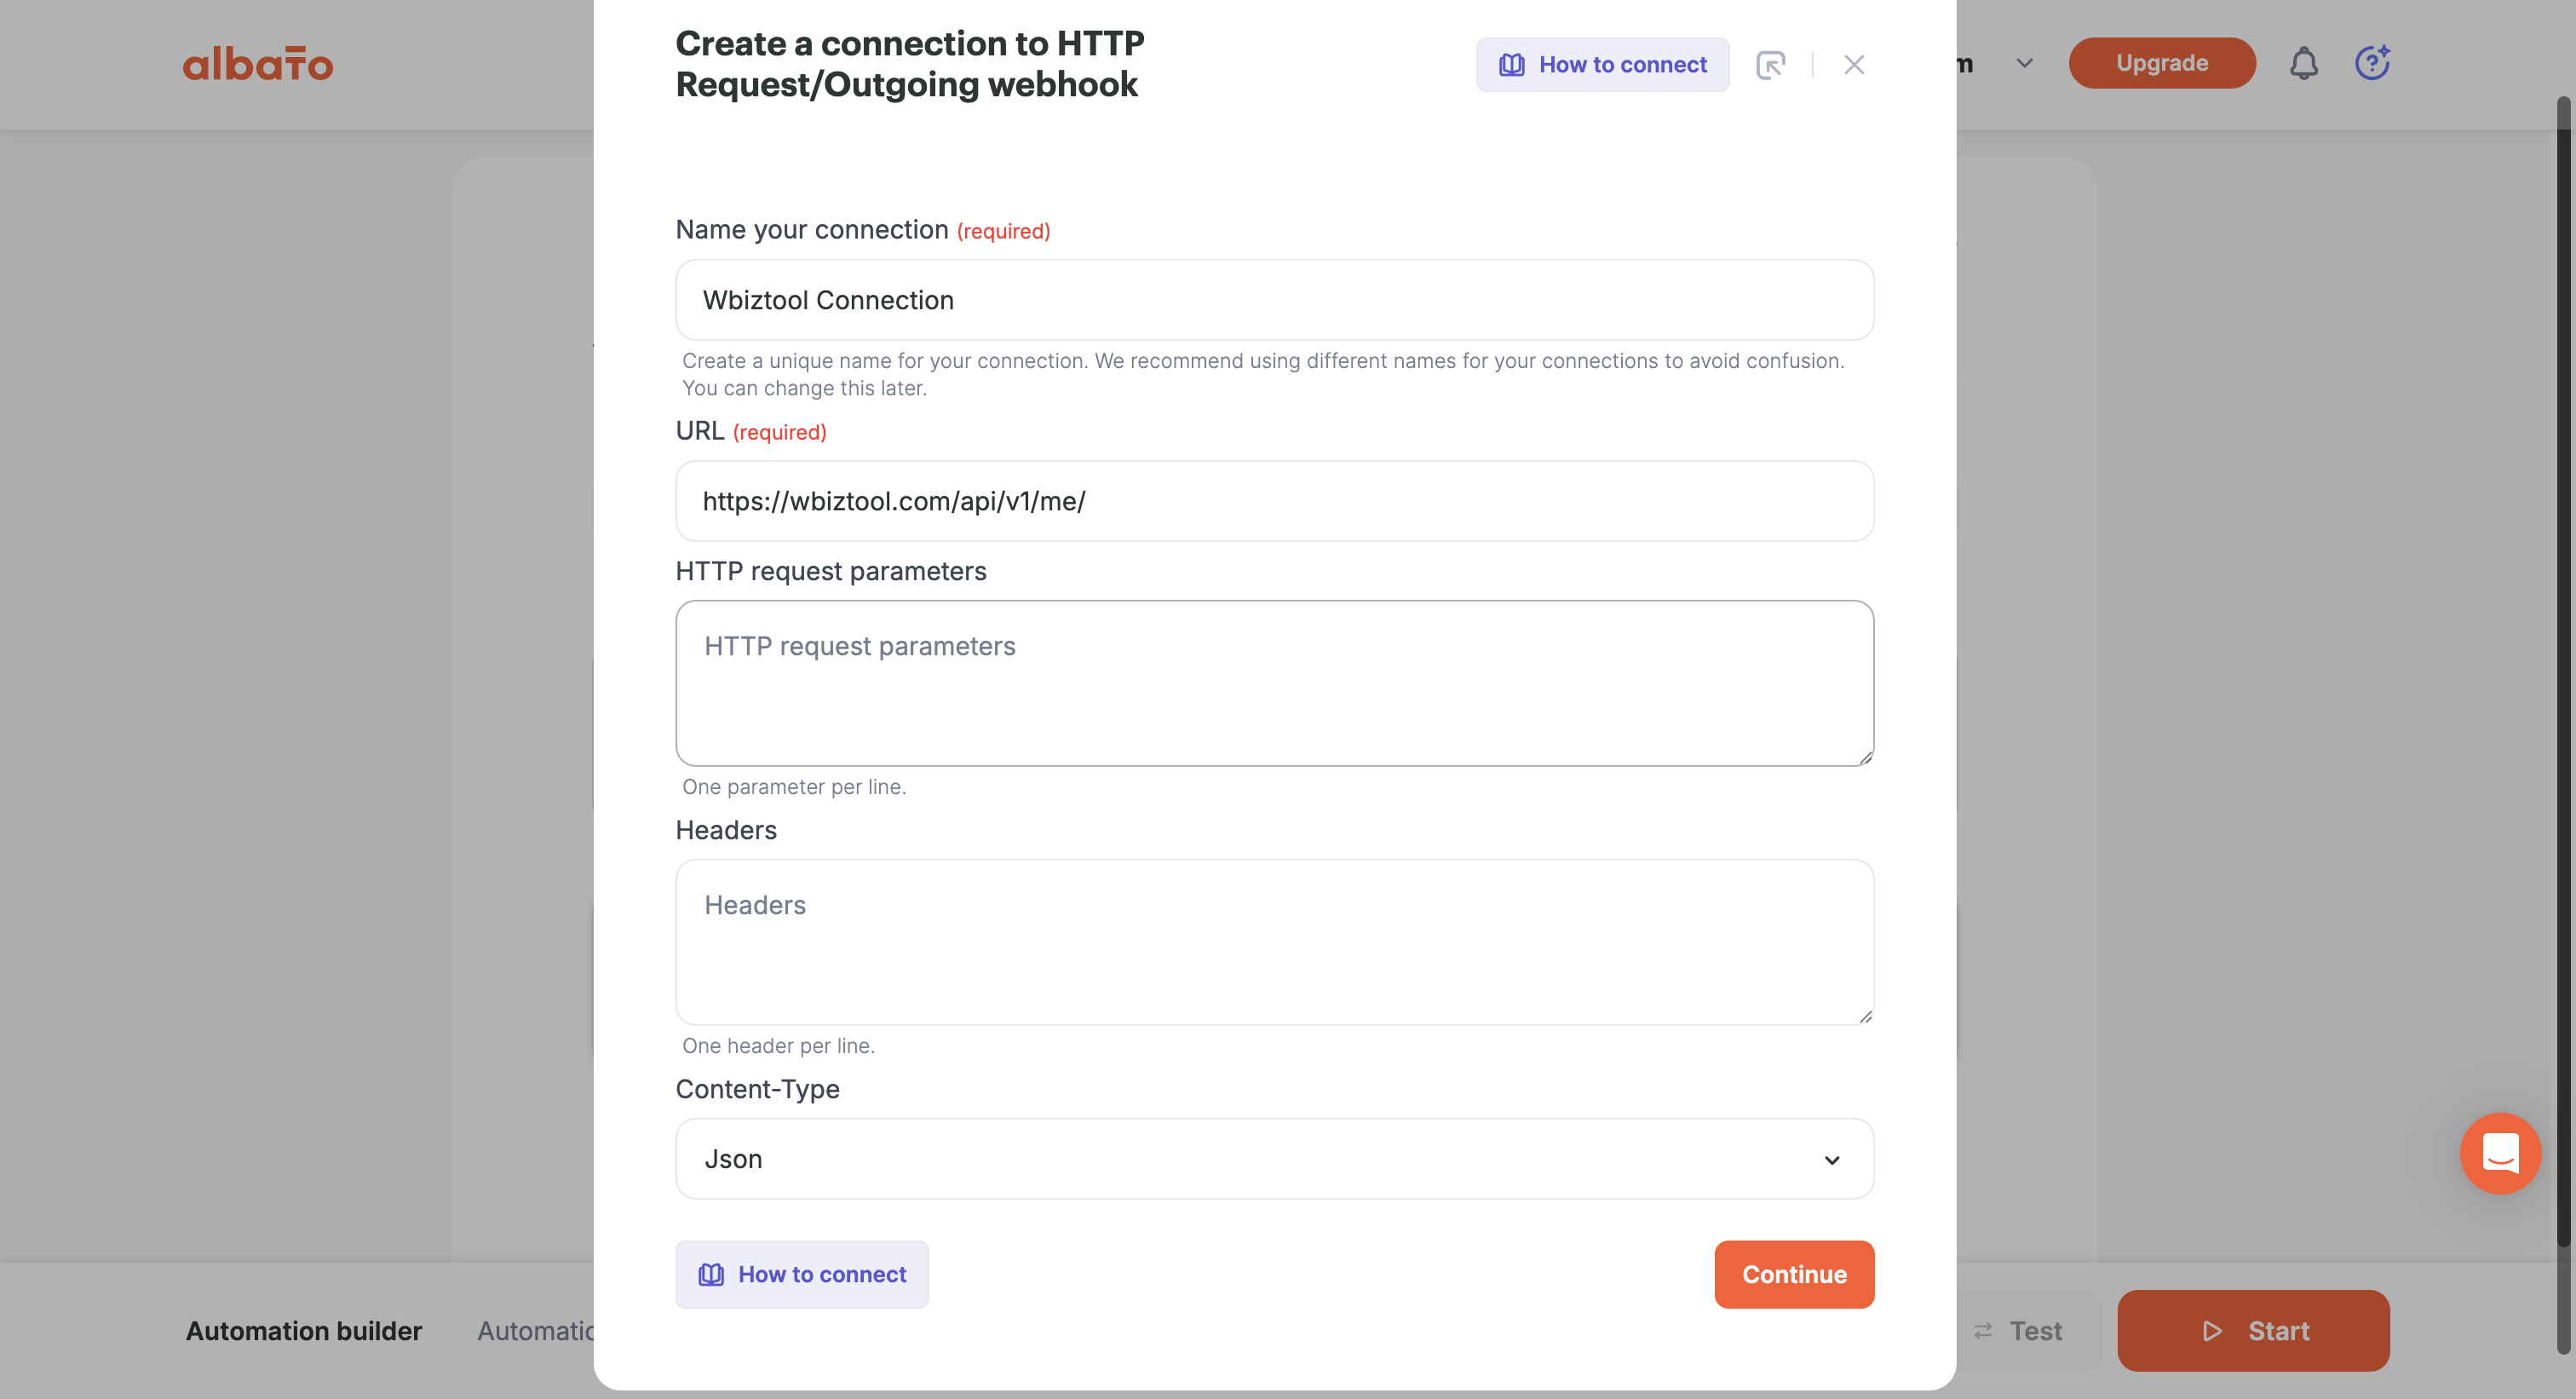This screenshot has width=2576, height=1399.
Task: Click the Upgrade button
Action: click(2162, 63)
